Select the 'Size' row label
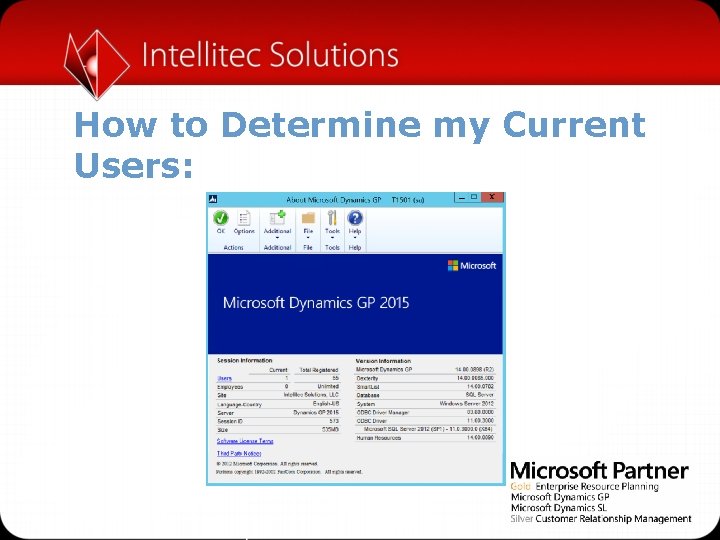Image resolution: width=720 pixels, height=540 pixels. [x=222, y=430]
